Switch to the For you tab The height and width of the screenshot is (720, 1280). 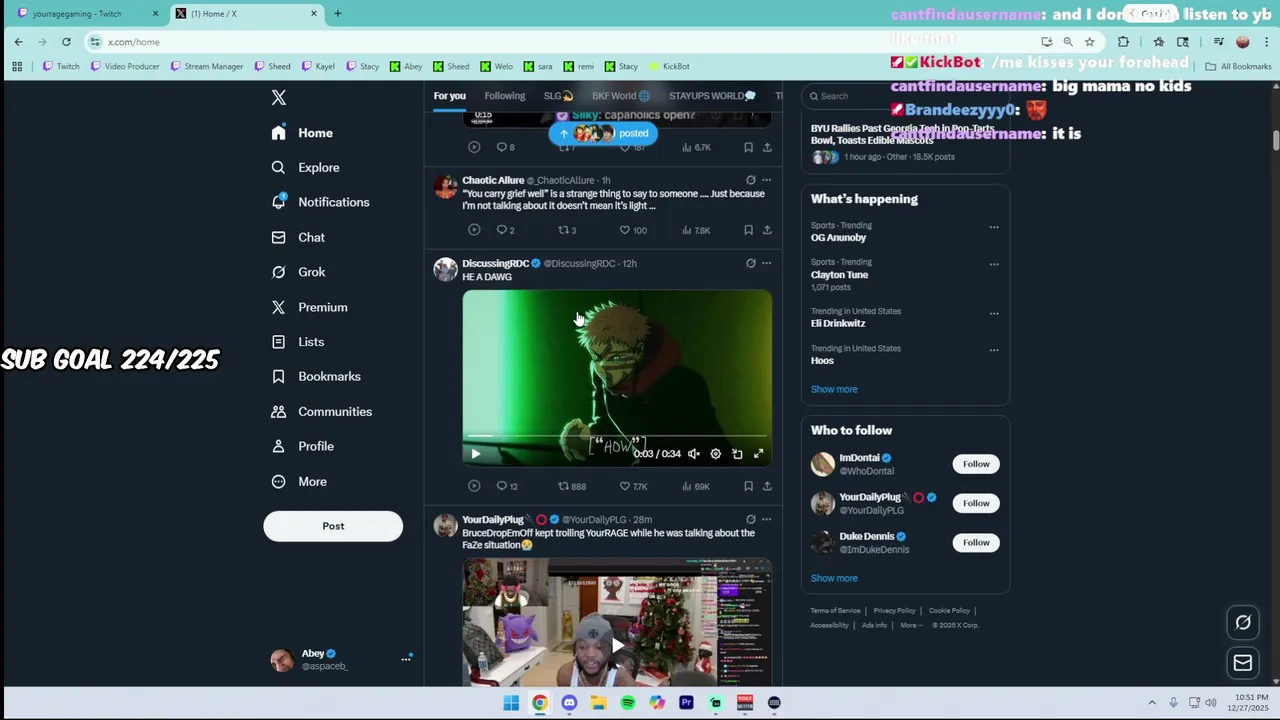(449, 96)
